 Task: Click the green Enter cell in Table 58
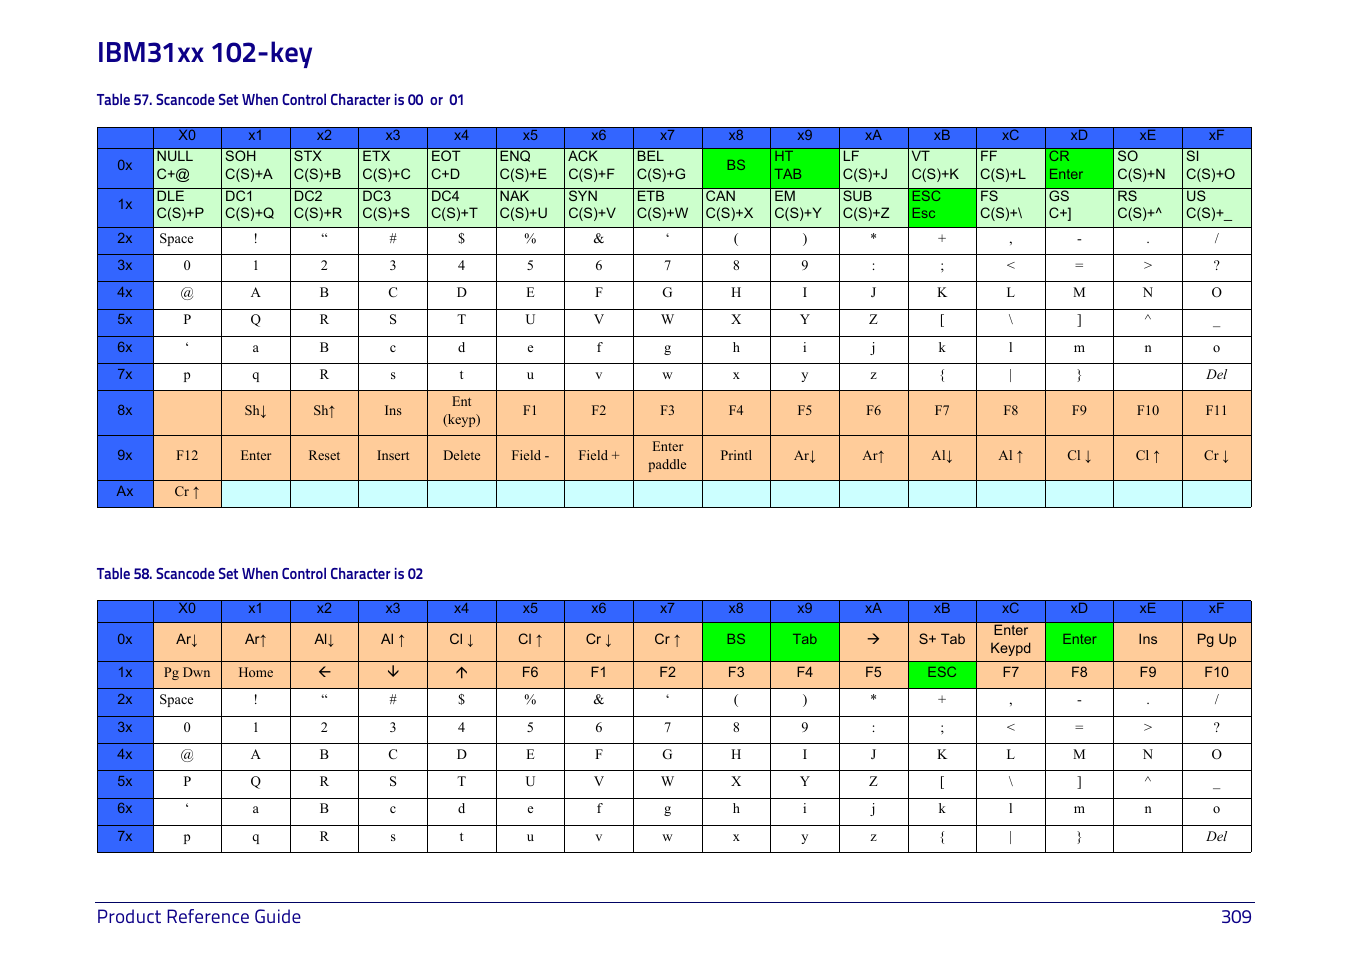pos(1079,640)
